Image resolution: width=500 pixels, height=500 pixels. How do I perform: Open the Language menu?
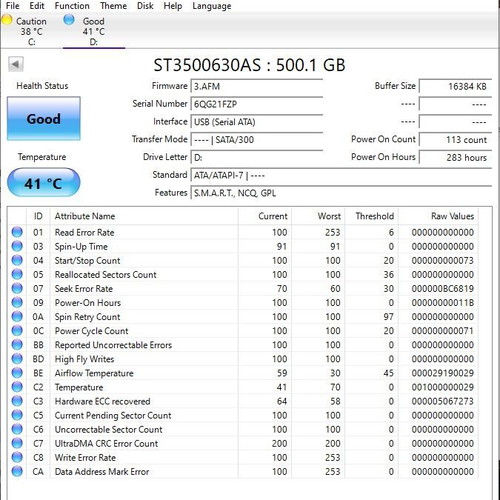tap(212, 6)
